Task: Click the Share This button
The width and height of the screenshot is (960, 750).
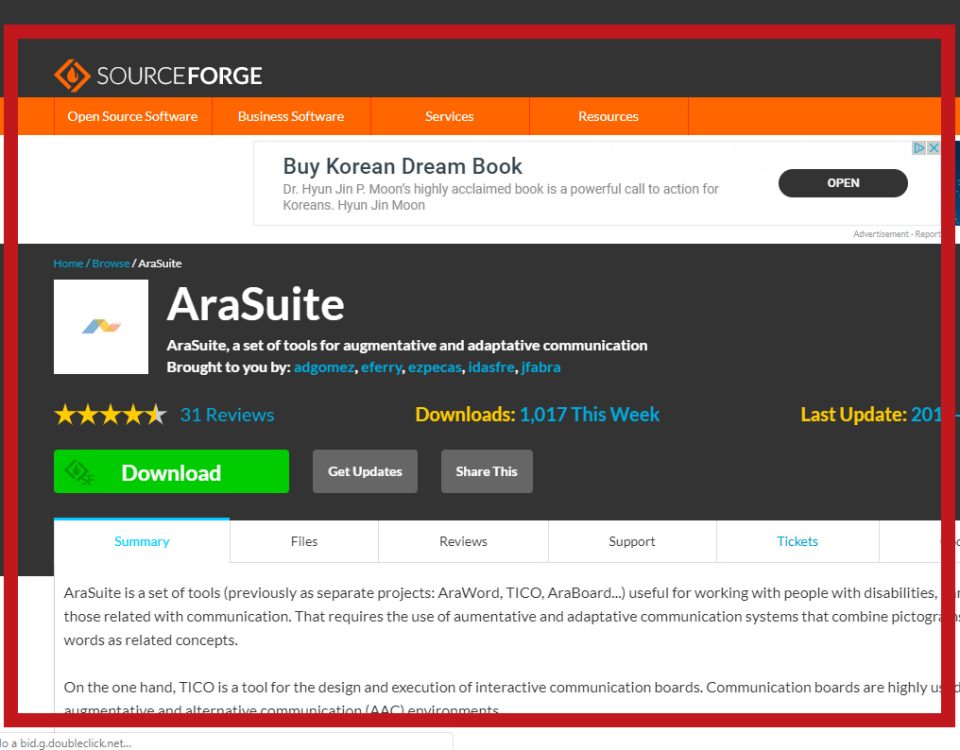Action: [x=487, y=471]
